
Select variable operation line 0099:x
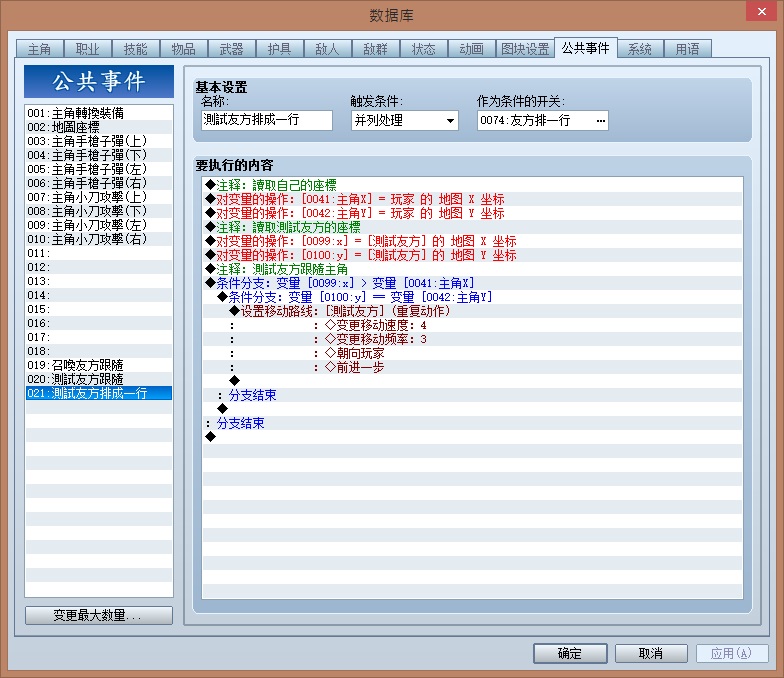472,241
